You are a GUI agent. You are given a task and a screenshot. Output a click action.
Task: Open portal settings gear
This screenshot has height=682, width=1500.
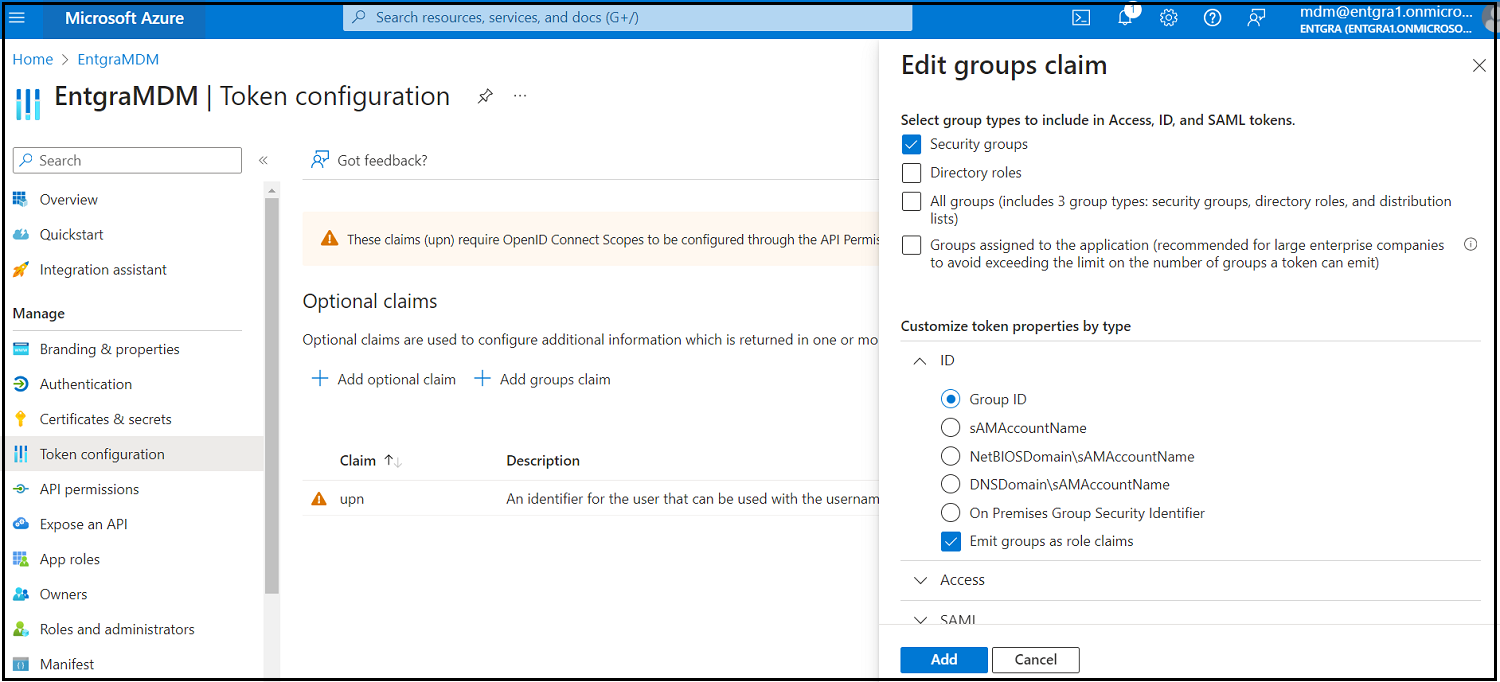[1168, 17]
